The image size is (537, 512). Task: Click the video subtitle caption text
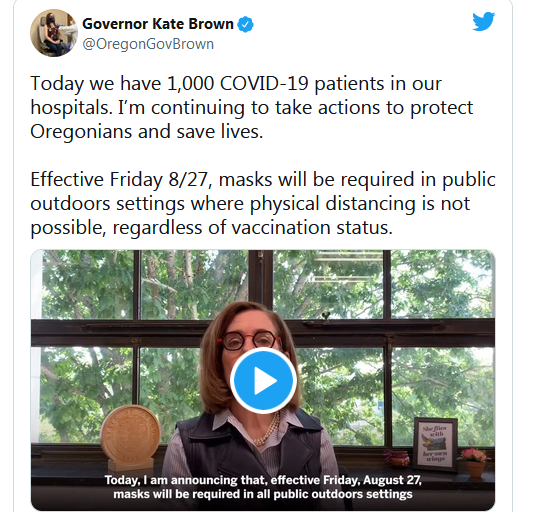[263, 487]
